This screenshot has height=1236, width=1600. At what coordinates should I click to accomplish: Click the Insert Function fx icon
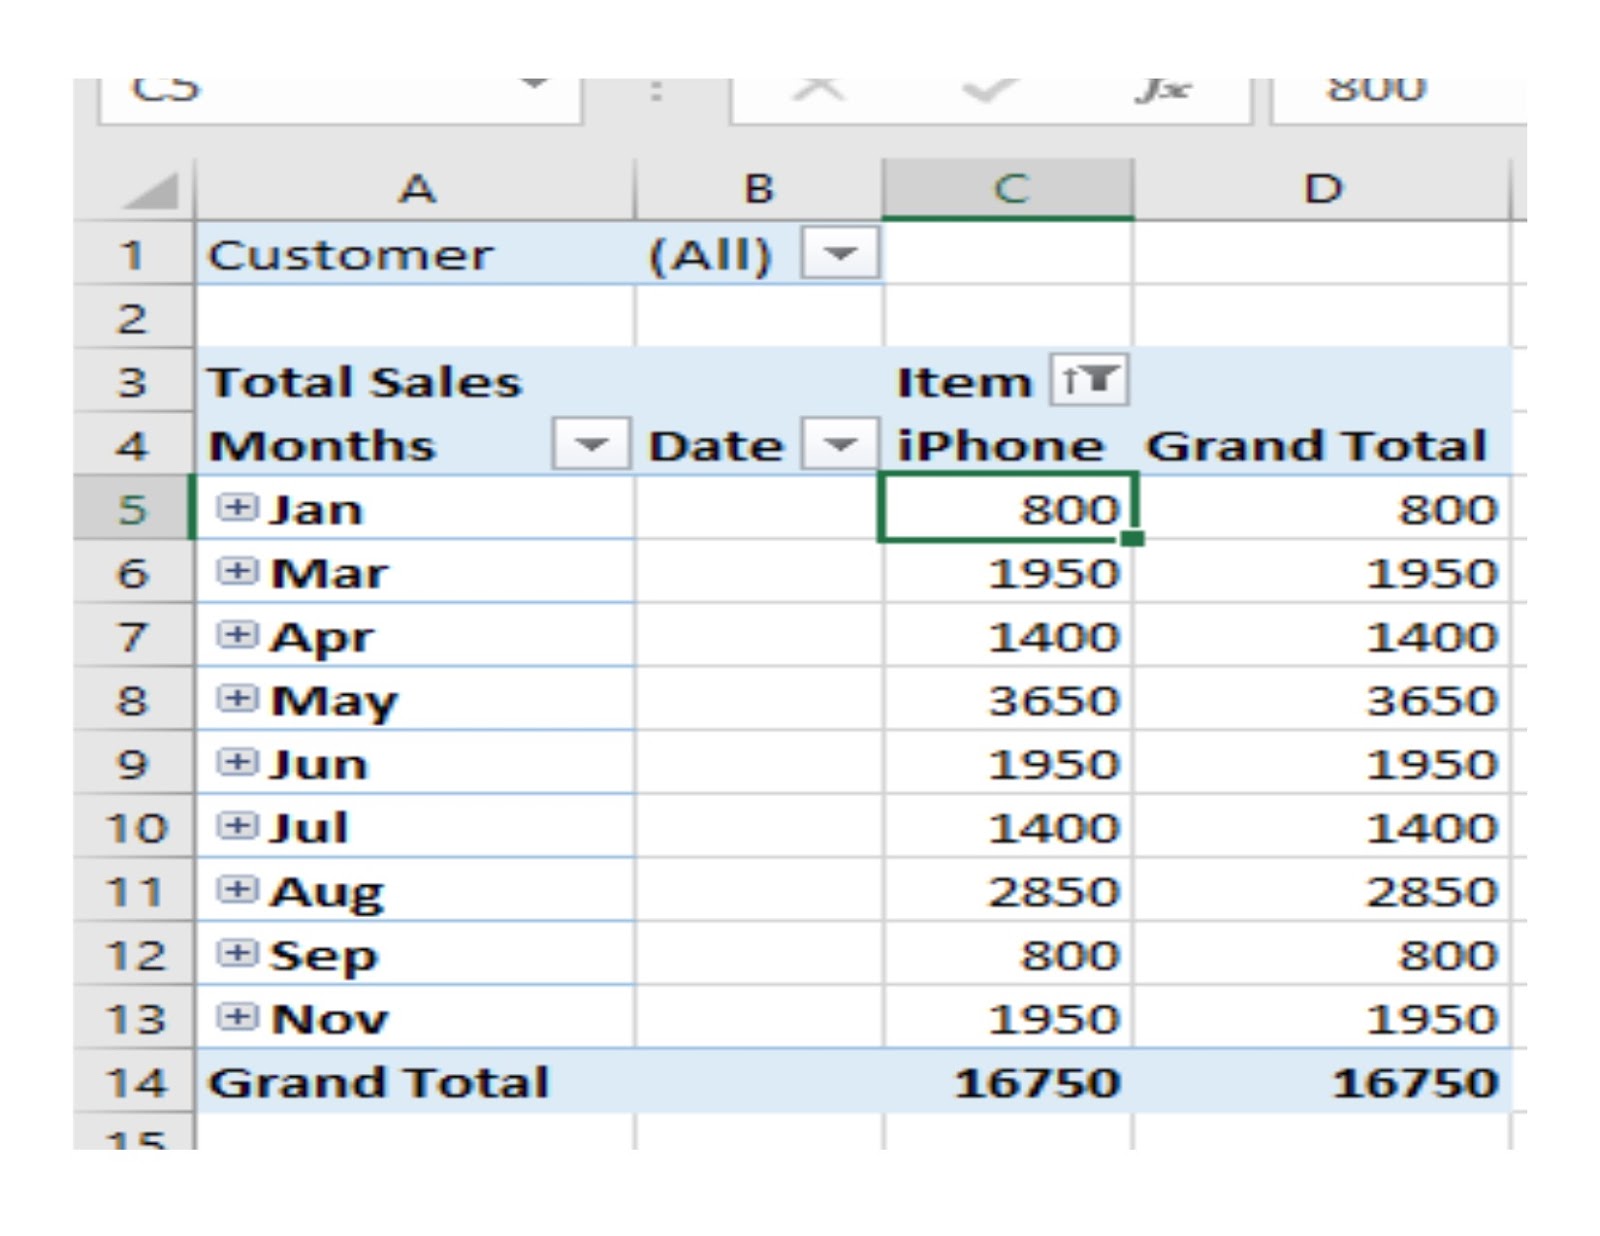pos(1163,90)
